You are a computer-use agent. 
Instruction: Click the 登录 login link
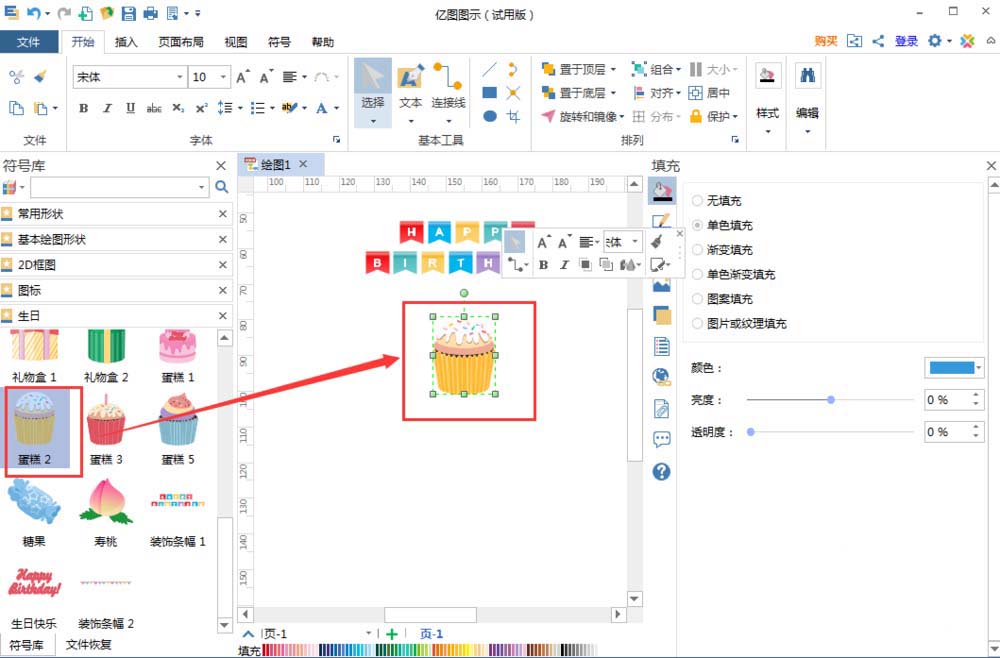pyautogui.click(x=905, y=41)
